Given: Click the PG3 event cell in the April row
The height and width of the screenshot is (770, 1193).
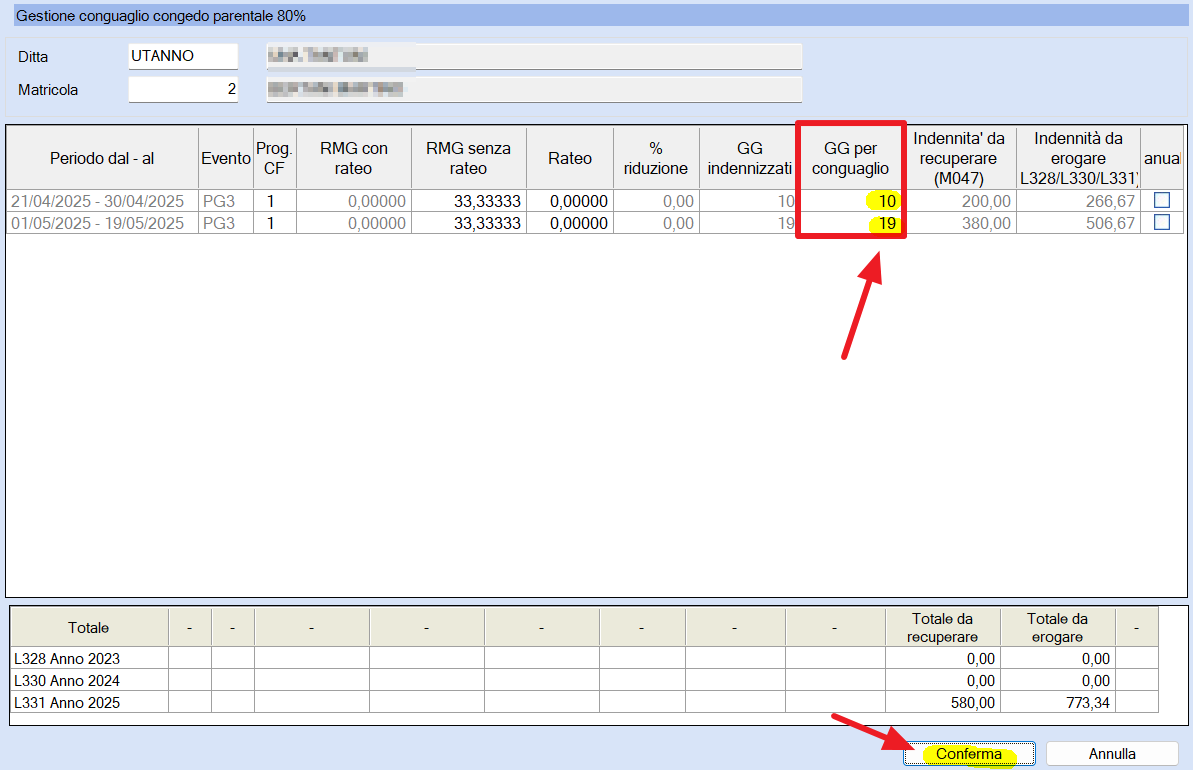Looking at the screenshot, I should coord(226,201).
